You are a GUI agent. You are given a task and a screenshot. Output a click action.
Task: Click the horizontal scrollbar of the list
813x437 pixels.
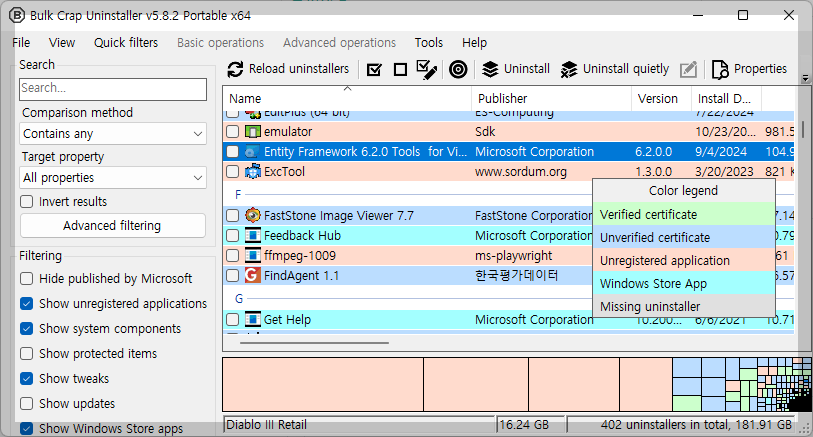pos(314,343)
